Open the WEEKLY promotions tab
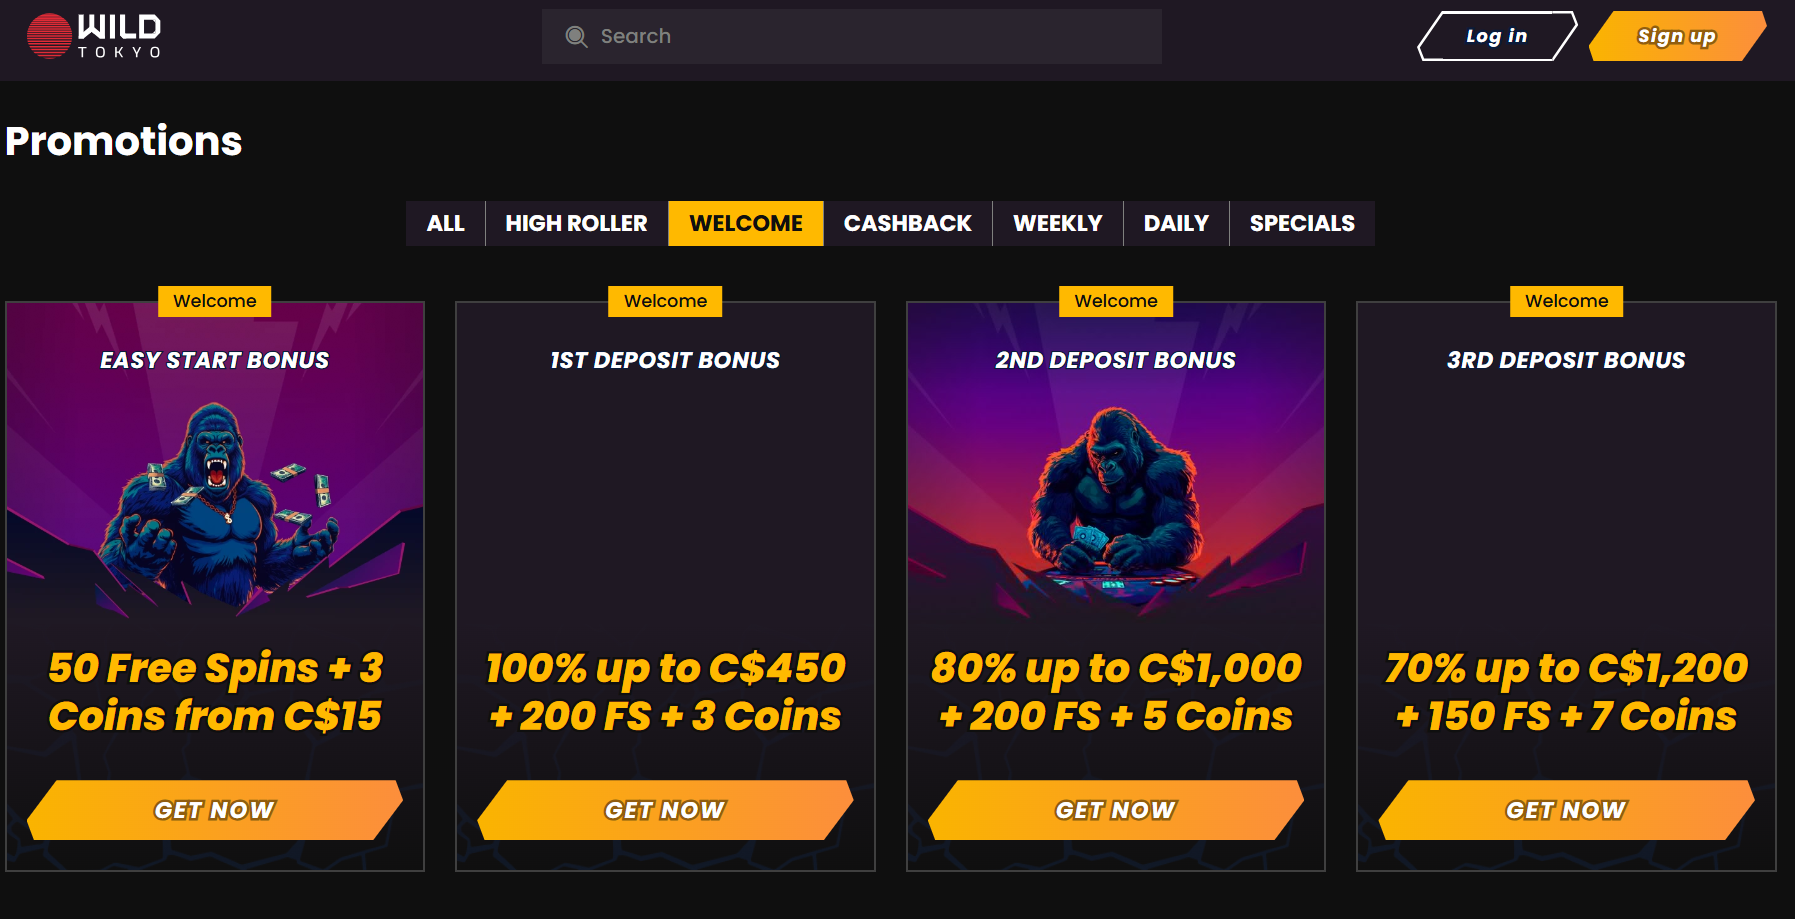 (x=1057, y=223)
